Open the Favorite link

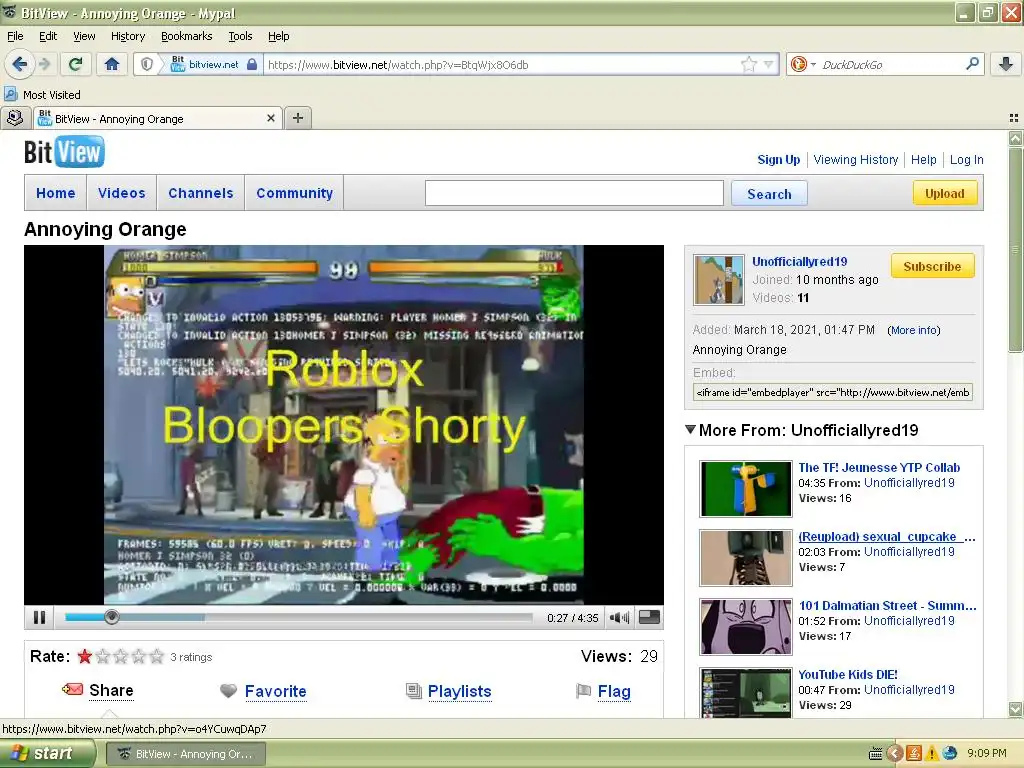(276, 691)
